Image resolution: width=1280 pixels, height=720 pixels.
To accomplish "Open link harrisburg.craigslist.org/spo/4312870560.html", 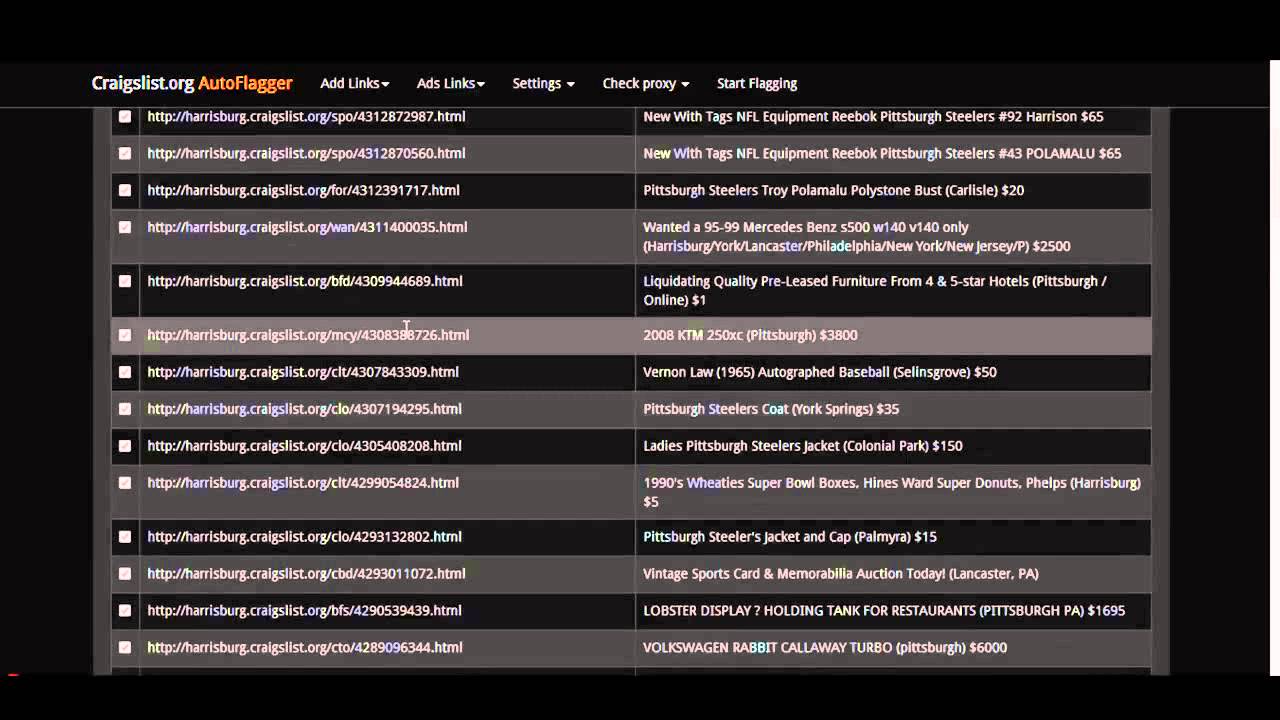I will pos(306,154).
